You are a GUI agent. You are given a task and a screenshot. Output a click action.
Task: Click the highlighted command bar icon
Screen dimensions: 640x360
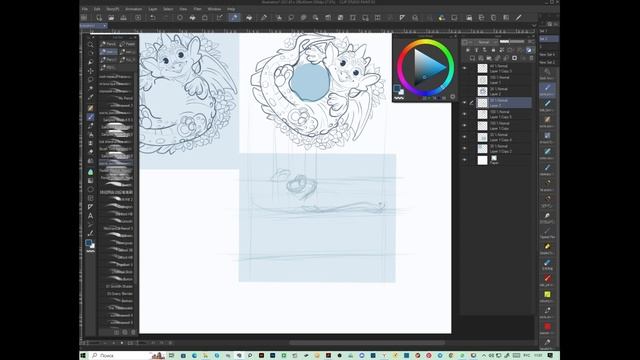pyautogui.click(x=235, y=18)
